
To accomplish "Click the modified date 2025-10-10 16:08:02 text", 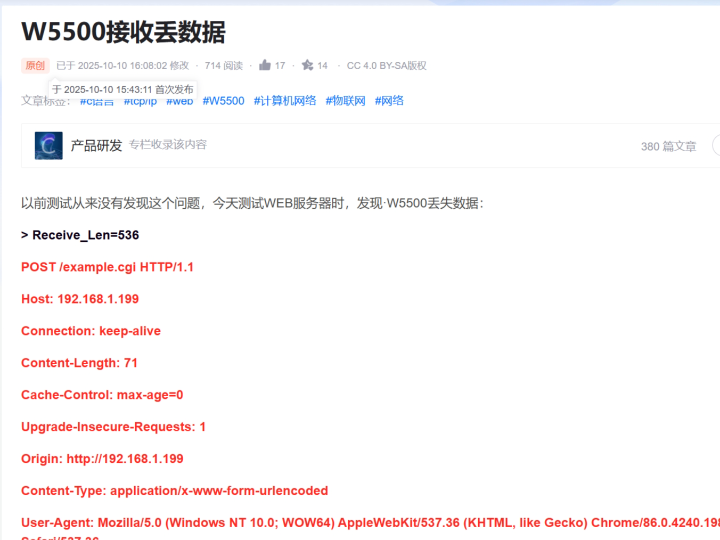I will point(123,66).
